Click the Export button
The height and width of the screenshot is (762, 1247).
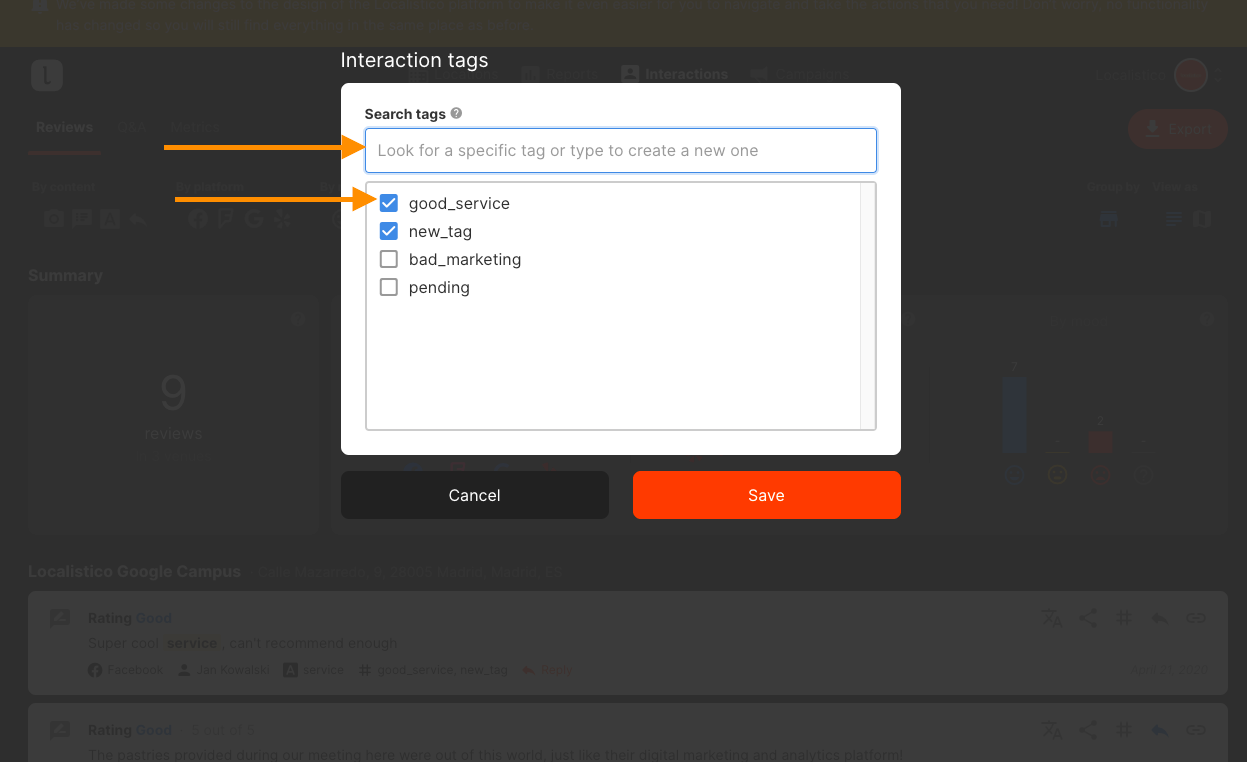[1178, 129]
